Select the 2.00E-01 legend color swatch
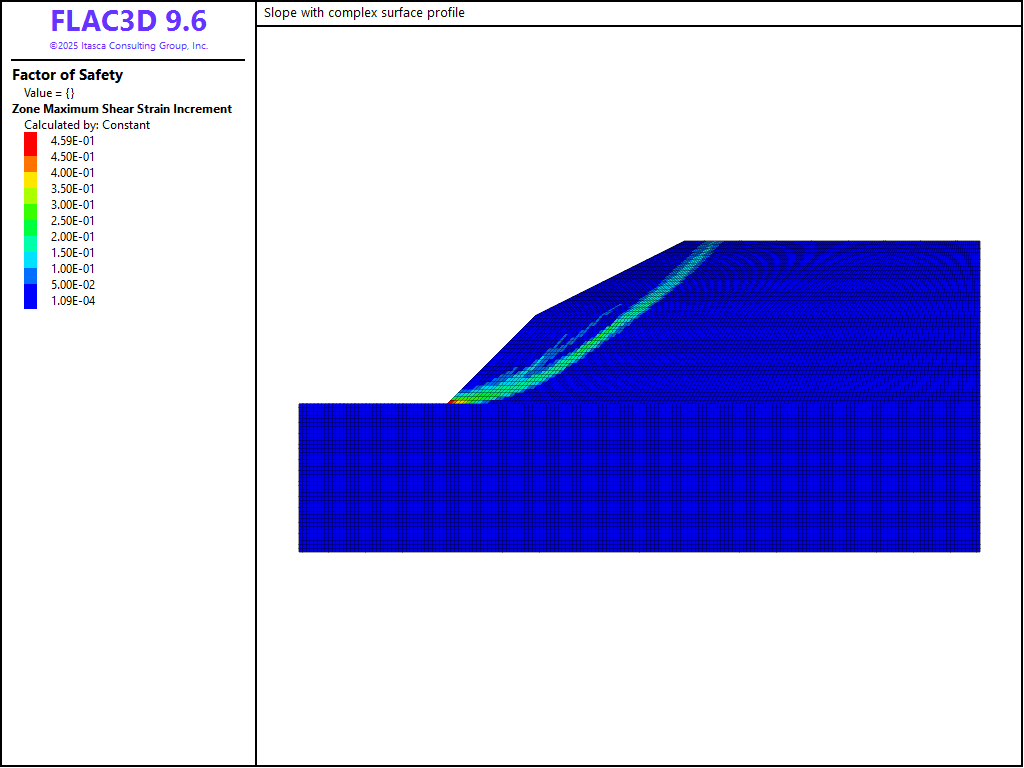This screenshot has height=768, width=1024. pyautogui.click(x=30, y=237)
